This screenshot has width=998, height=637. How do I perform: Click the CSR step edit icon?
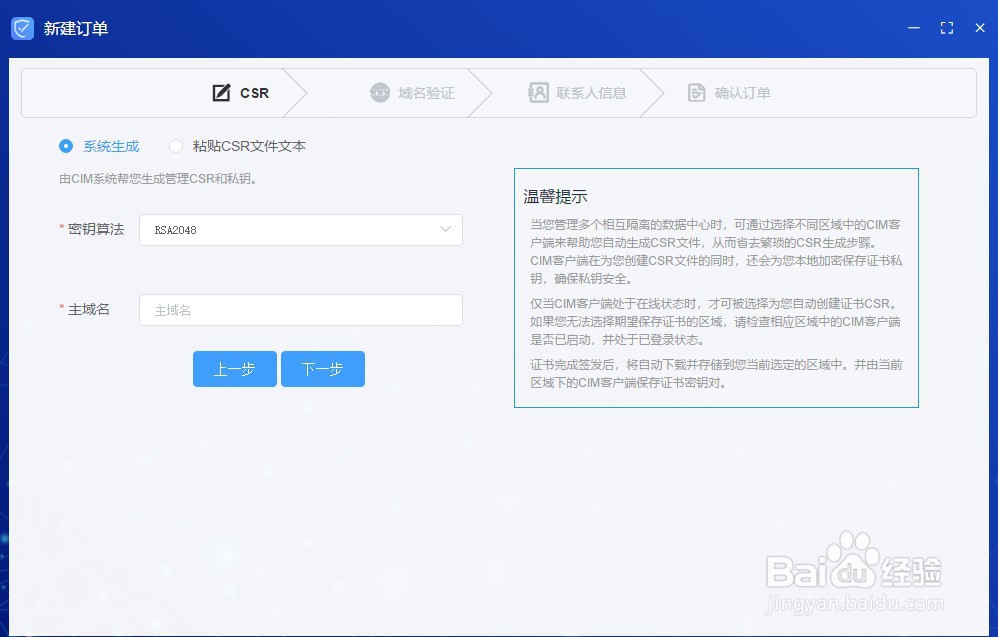221,93
